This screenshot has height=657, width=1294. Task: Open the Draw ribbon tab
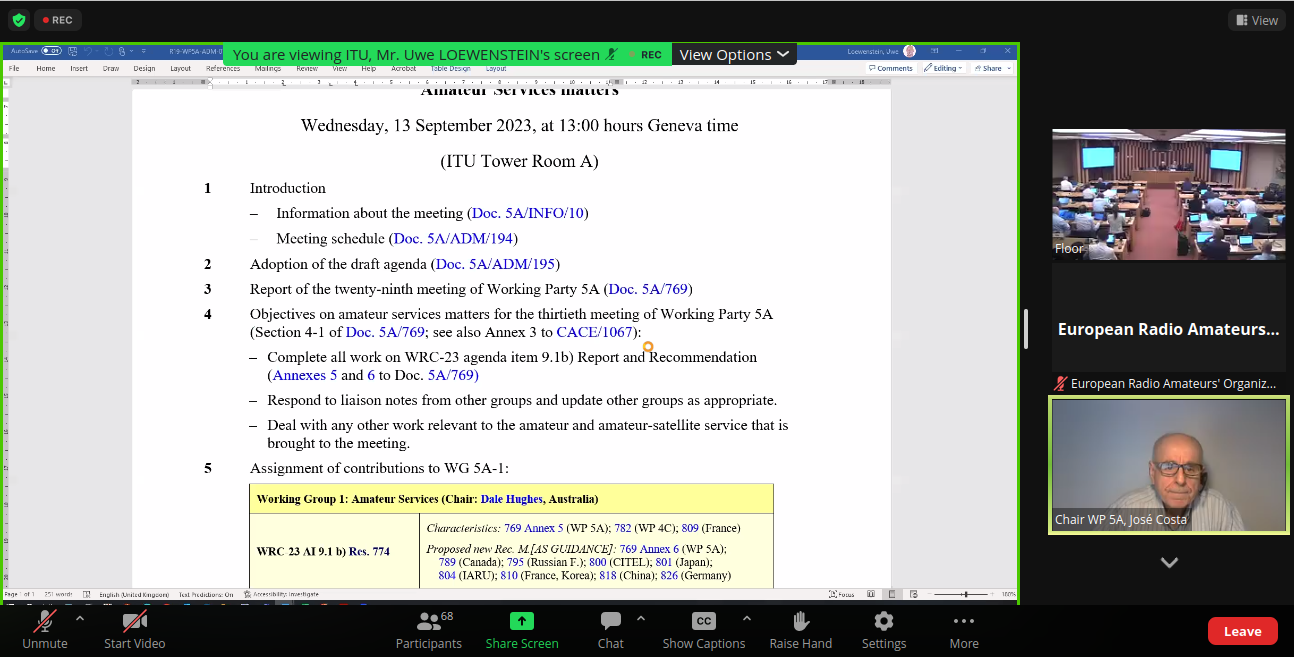[111, 69]
